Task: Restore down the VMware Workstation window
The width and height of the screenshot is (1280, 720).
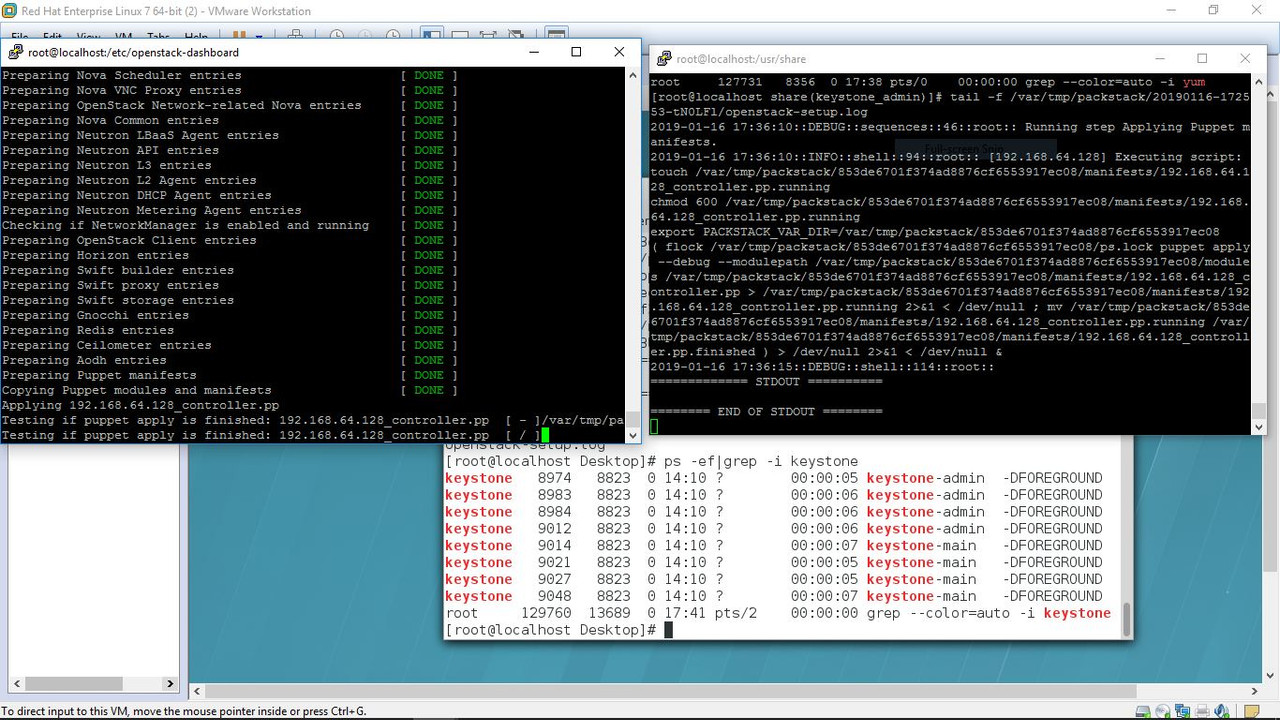Action: tap(1213, 11)
